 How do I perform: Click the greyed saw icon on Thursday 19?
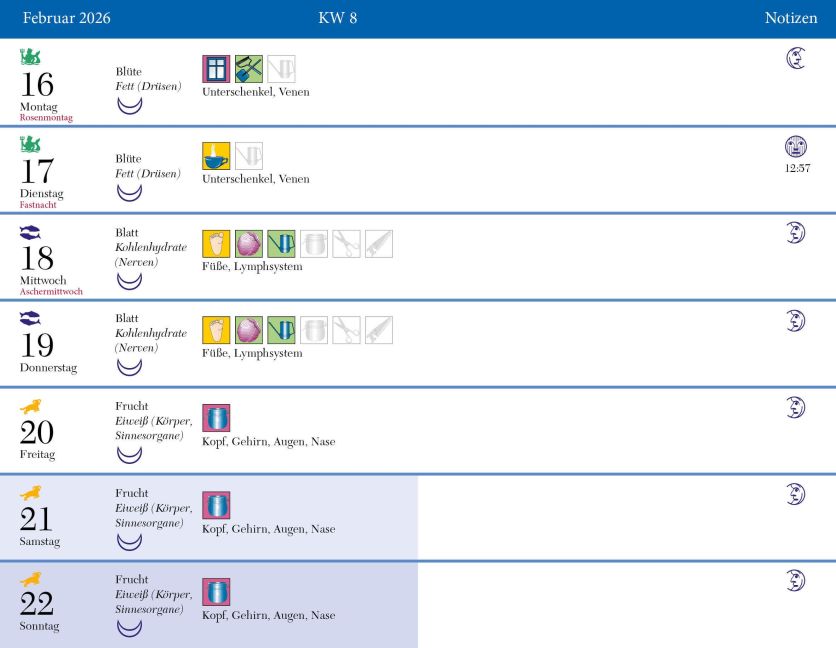pos(379,330)
